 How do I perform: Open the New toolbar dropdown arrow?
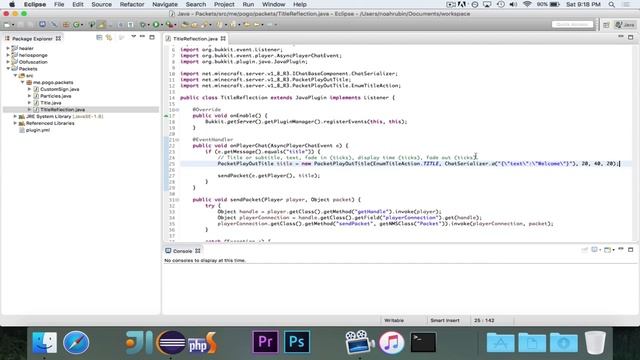[13, 25]
